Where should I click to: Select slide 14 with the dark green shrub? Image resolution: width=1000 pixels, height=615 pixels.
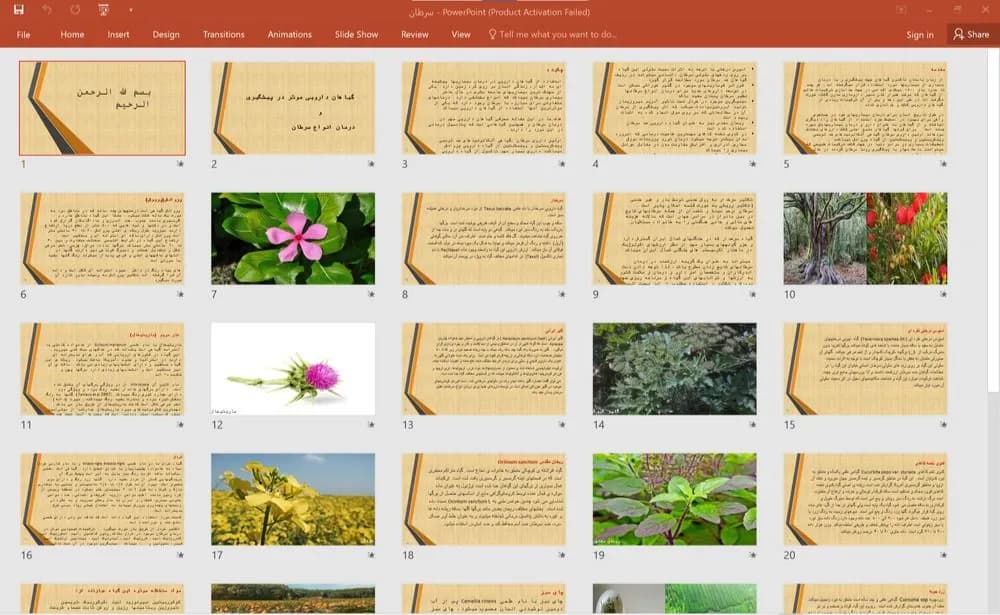pyautogui.click(x=675, y=369)
